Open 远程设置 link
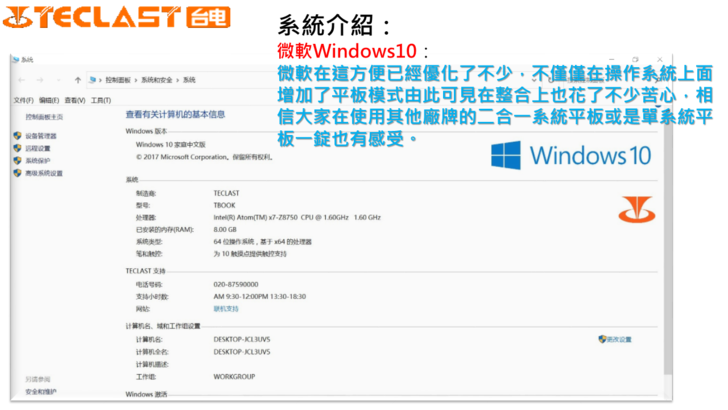Screen dimensions: 728x410 38,148
